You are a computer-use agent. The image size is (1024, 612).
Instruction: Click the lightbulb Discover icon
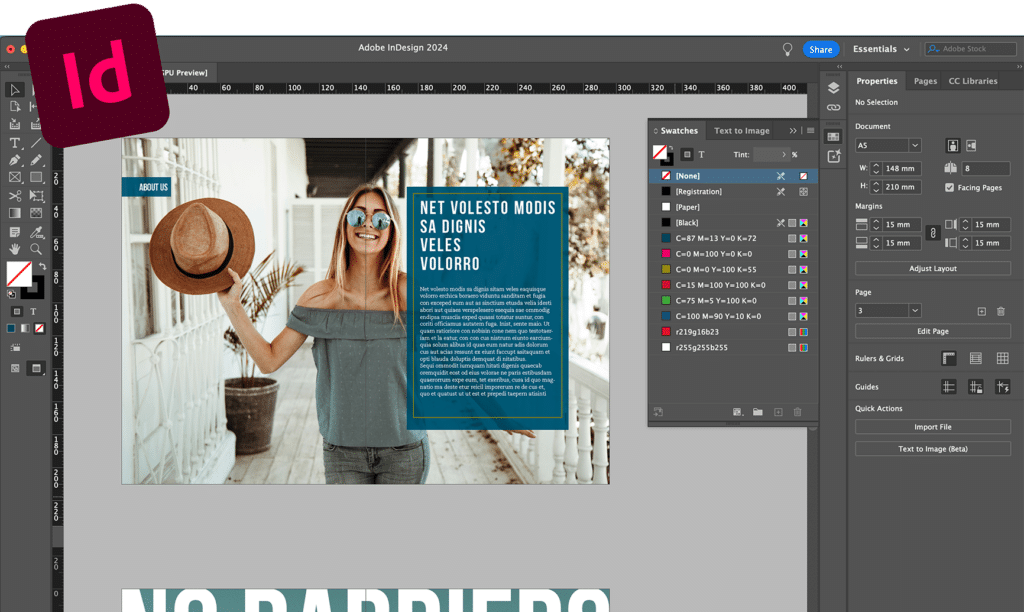coord(788,49)
